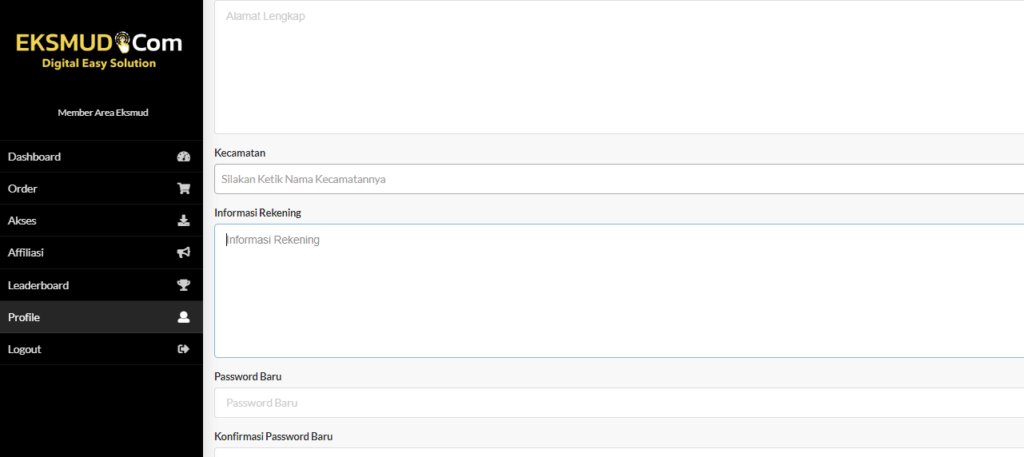Click the Order shopping cart icon
1024x457 pixels.
[x=184, y=189]
